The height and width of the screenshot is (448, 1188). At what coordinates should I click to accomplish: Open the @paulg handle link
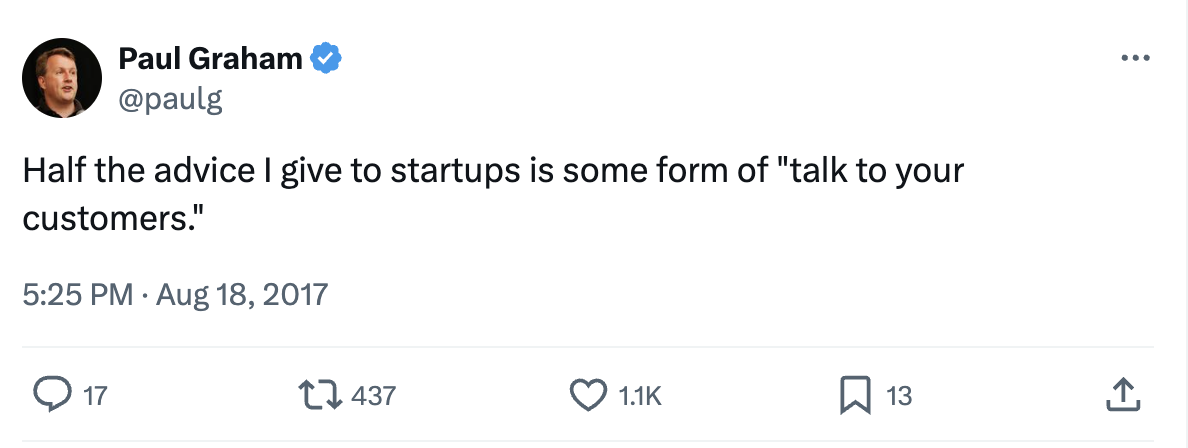click(170, 98)
